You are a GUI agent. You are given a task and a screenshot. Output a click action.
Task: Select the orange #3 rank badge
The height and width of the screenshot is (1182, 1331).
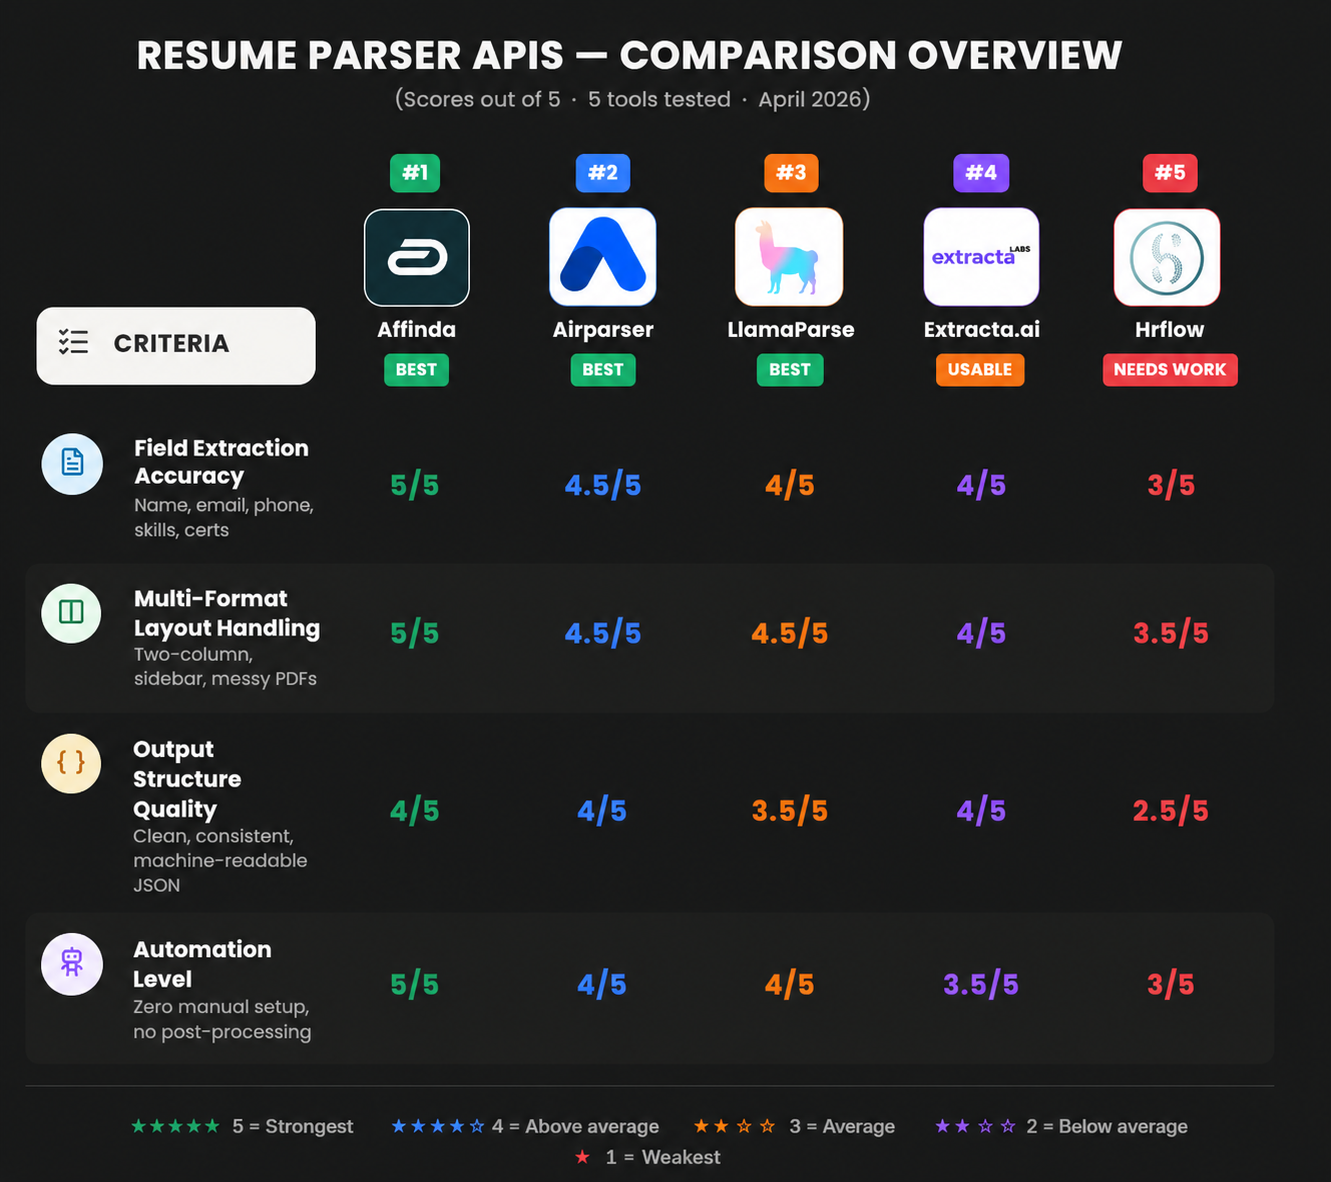791,173
